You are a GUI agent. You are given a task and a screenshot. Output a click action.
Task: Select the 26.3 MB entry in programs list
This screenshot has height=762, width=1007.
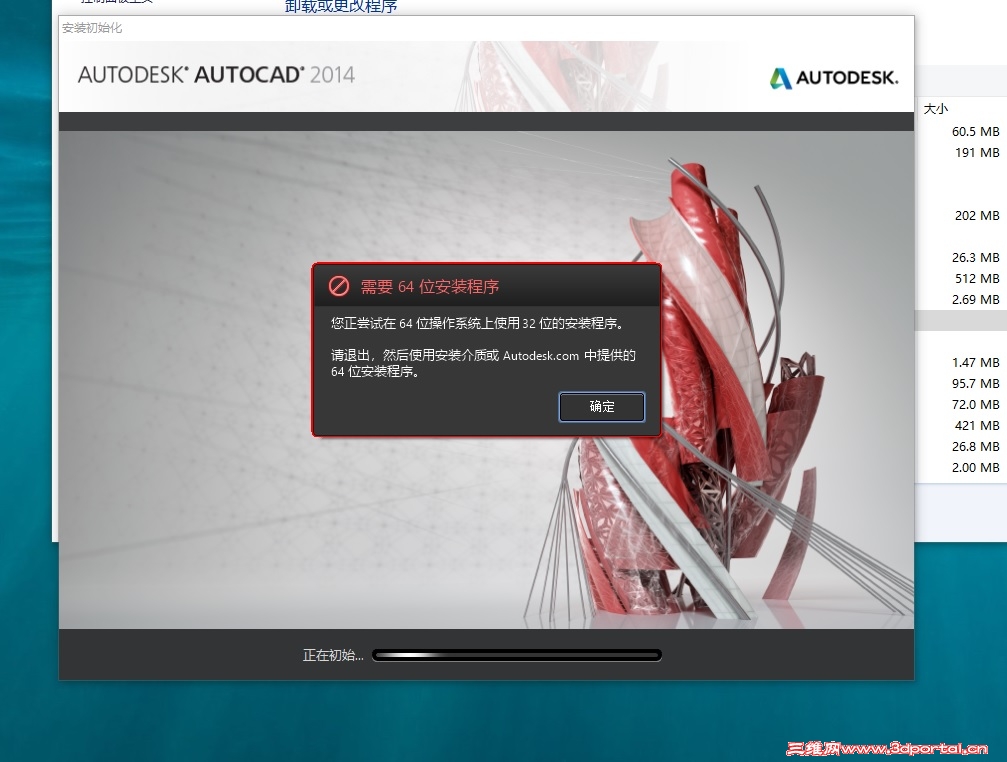(x=976, y=257)
